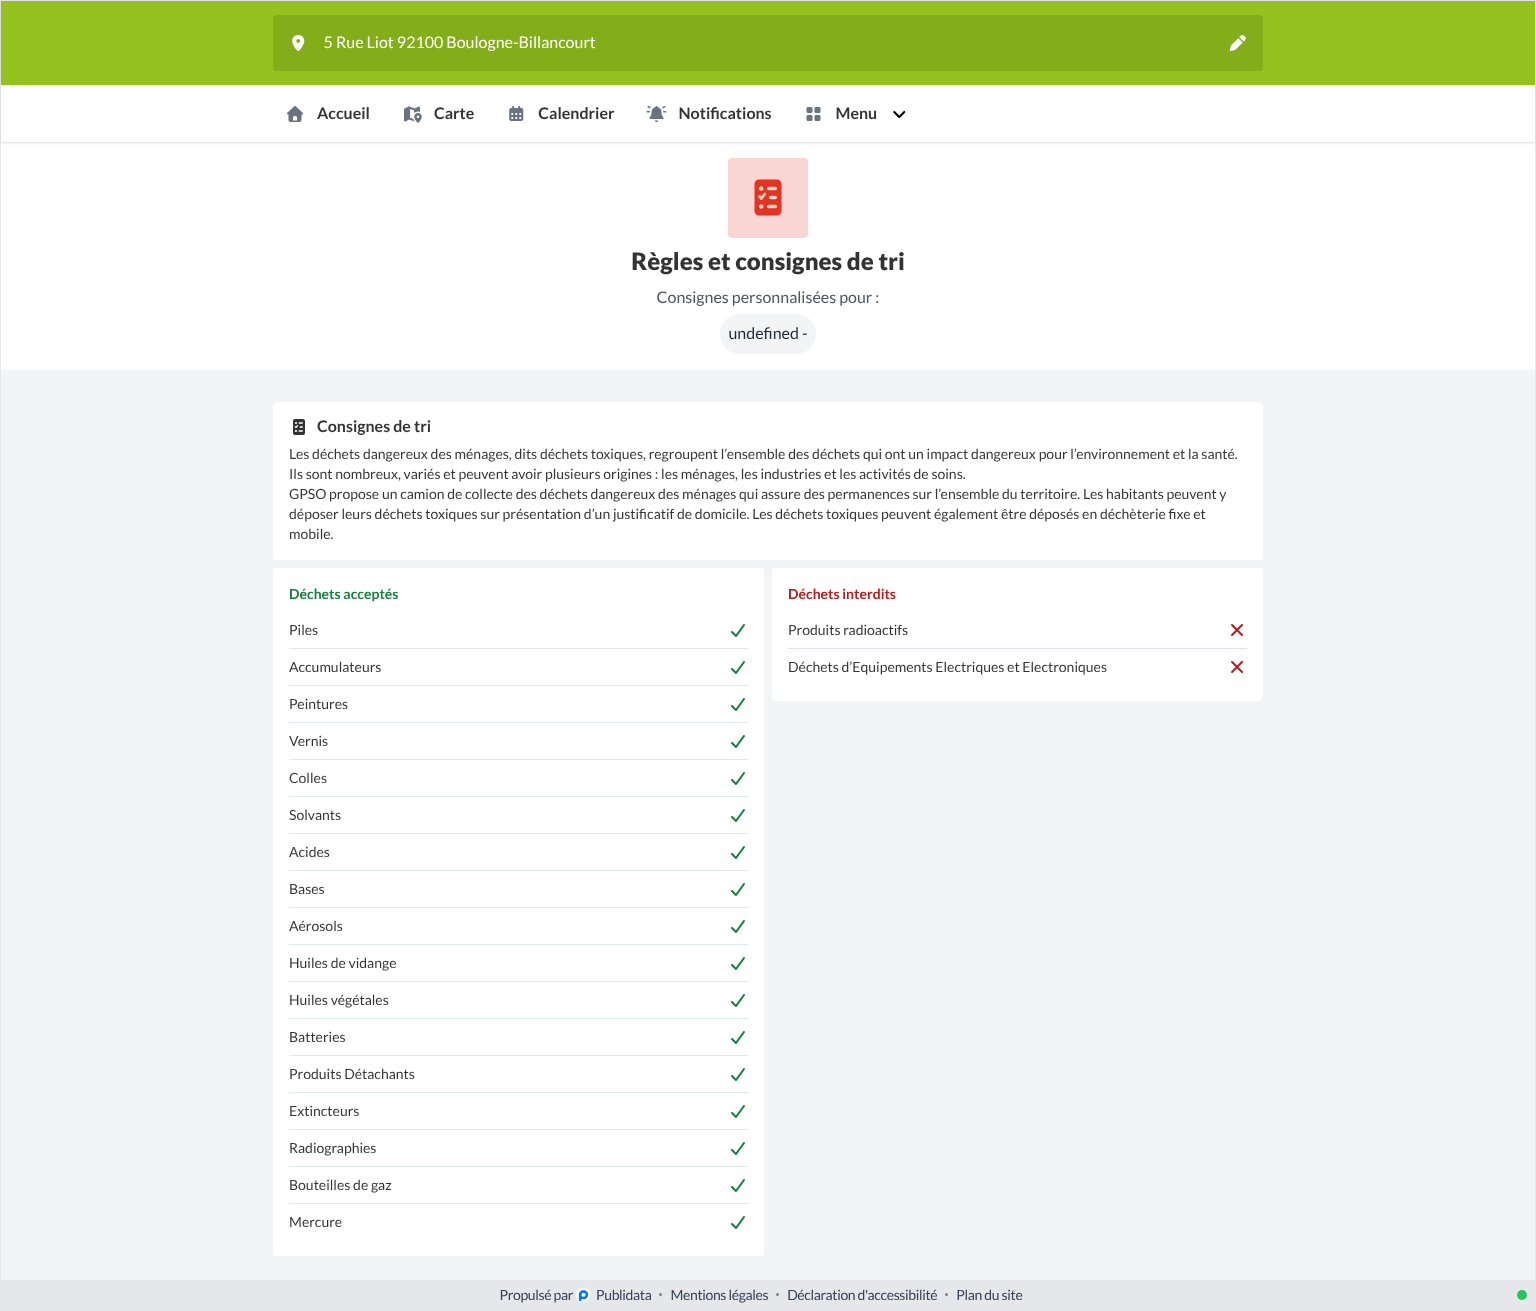Click the green checkmark for Batteries
1536x1311 pixels.
[738, 1037]
